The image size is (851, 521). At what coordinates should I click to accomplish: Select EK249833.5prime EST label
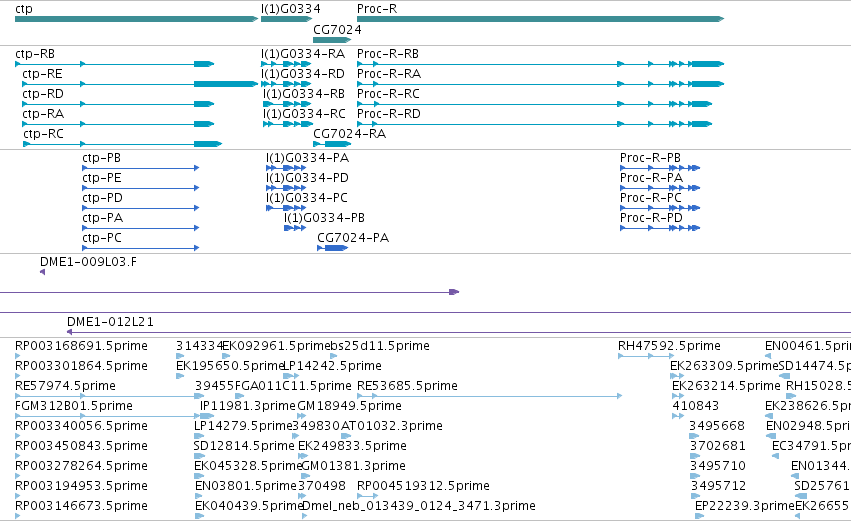pos(352,447)
